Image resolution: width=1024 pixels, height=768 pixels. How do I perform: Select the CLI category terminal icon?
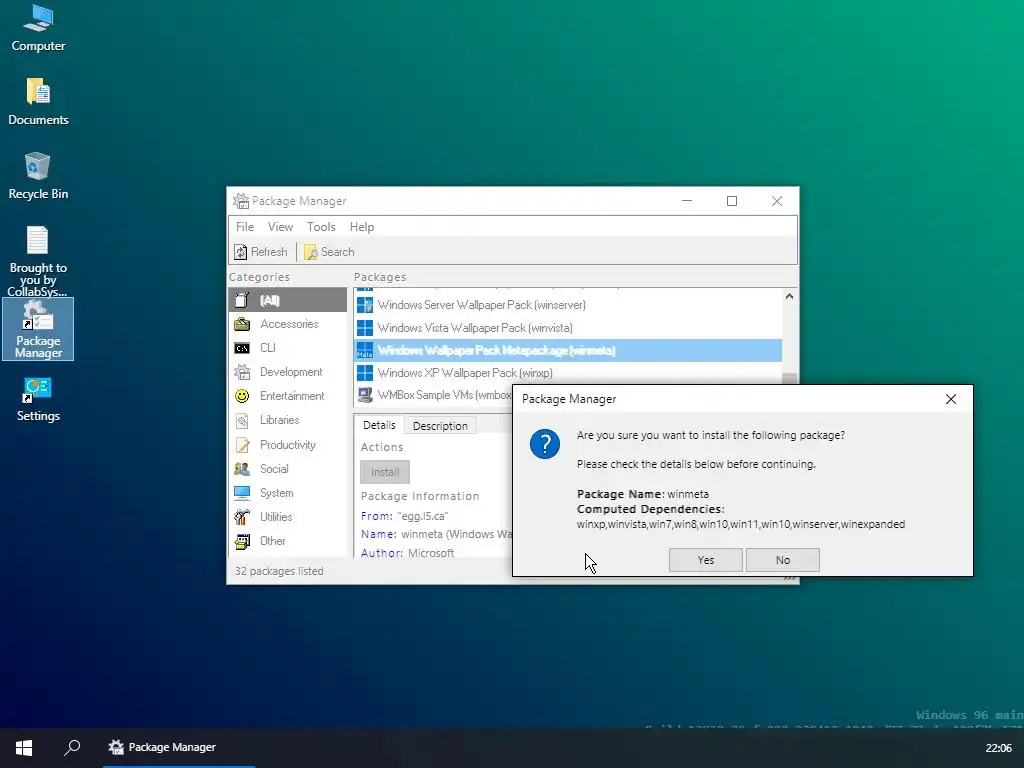pos(242,348)
